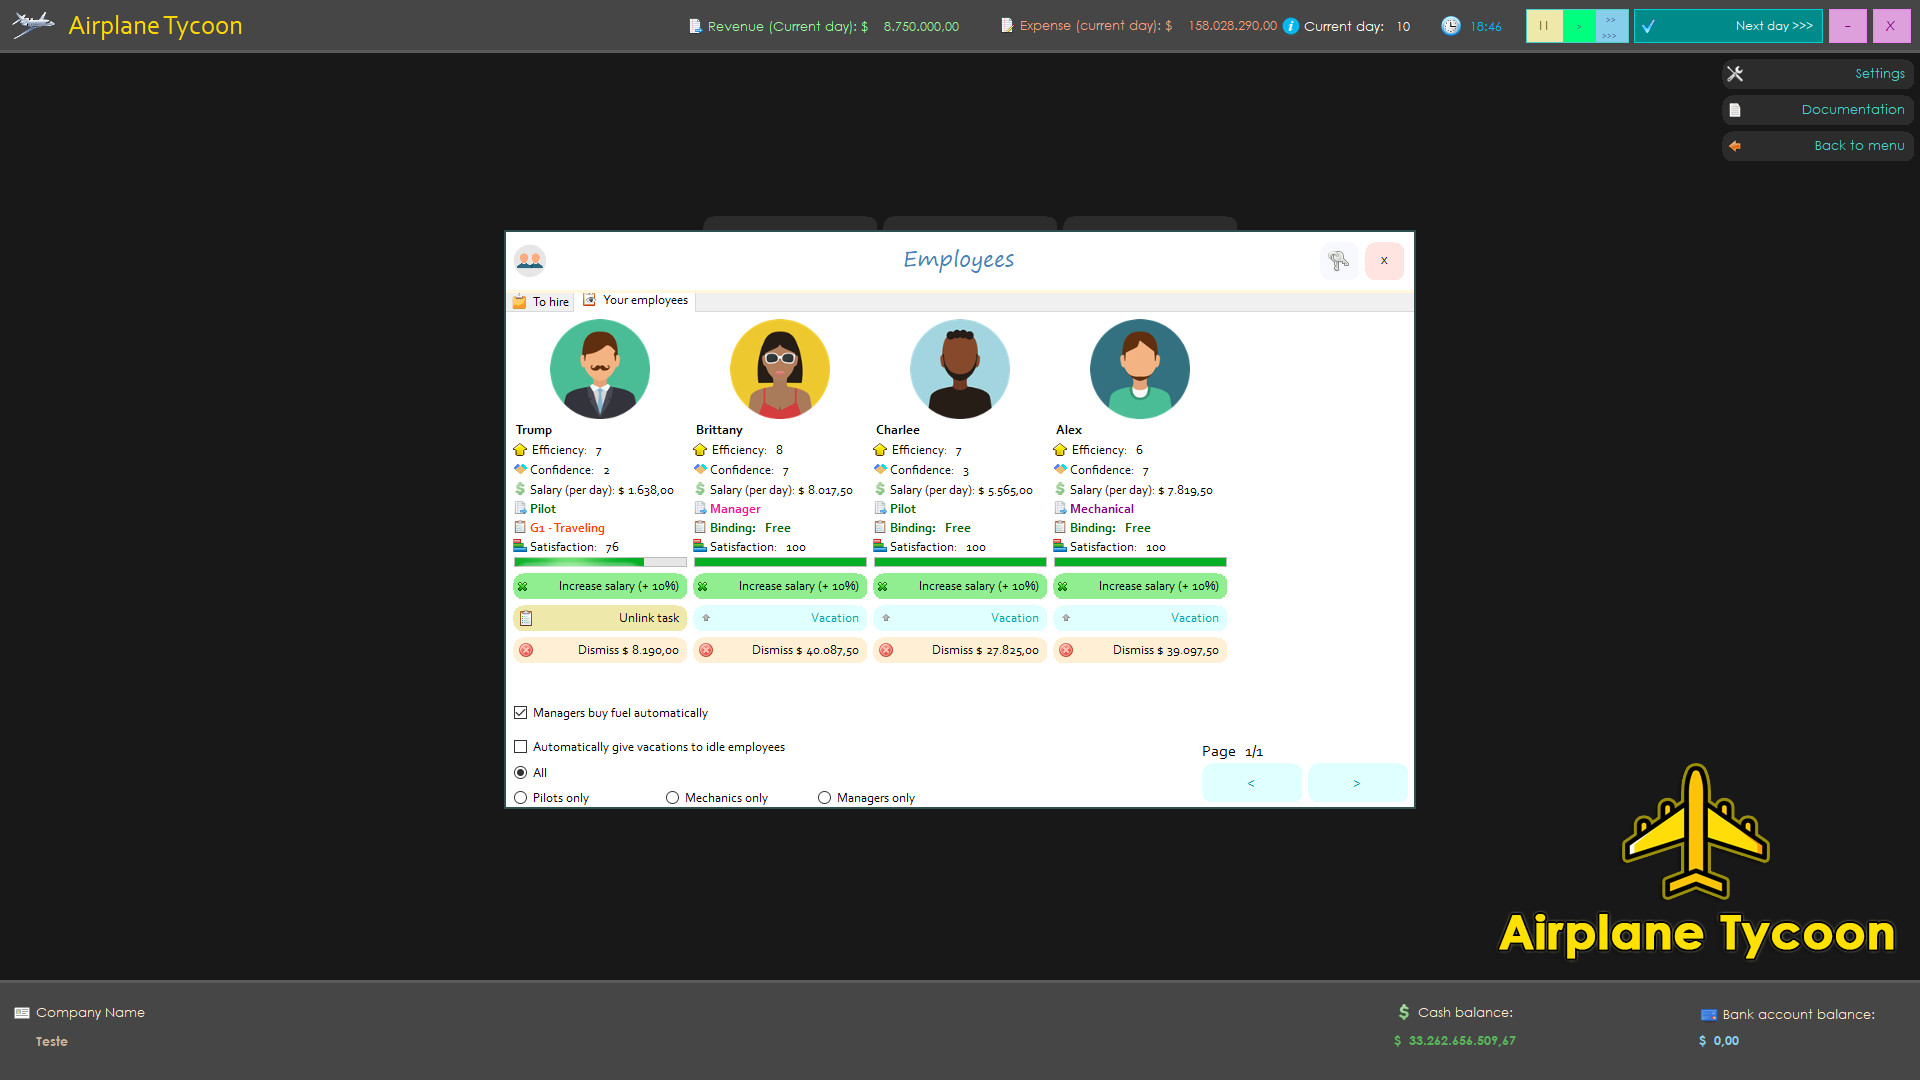The width and height of the screenshot is (1920, 1080).
Task: Toggle 'Managers buy fuel automatically' checkbox
Action: click(x=518, y=712)
